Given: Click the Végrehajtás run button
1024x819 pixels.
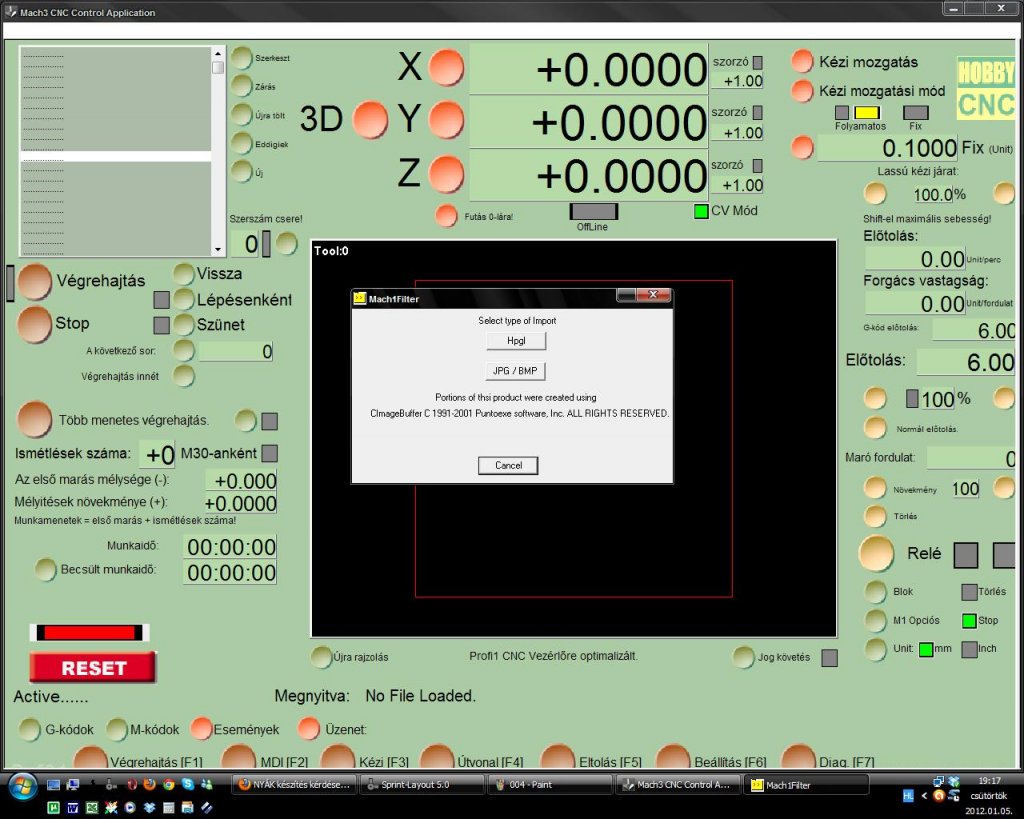Looking at the screenshot, I should 35,281.
